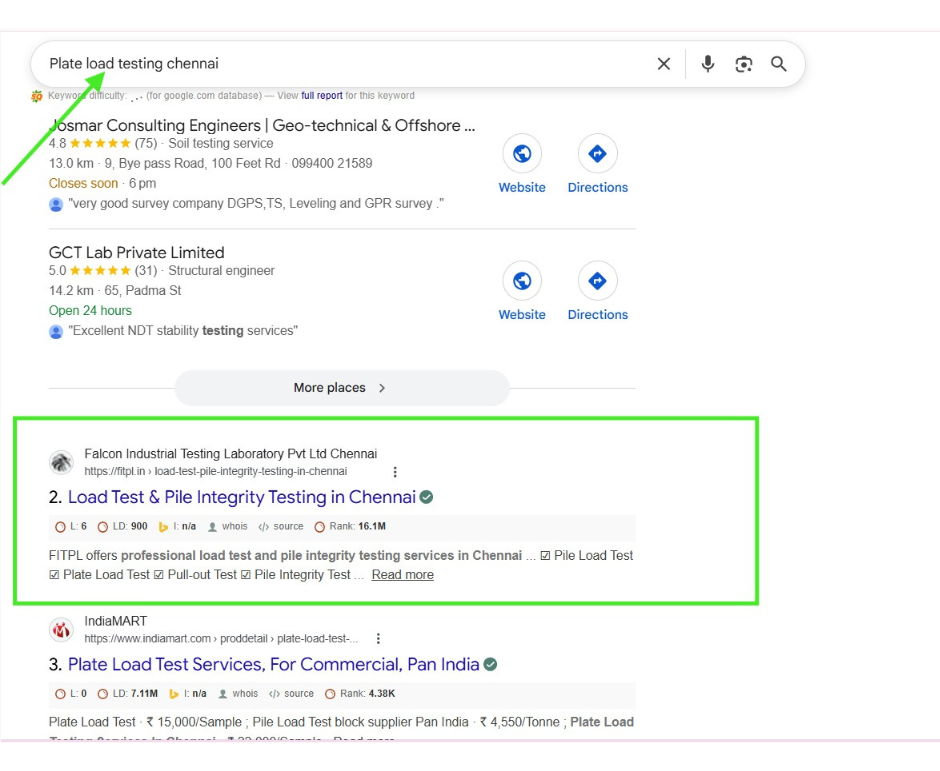This screenshot has height=771, width=940.
Task: Click the Falcon Industrial Testing Laboratory favicon
Action: click(x=61, y=462)
